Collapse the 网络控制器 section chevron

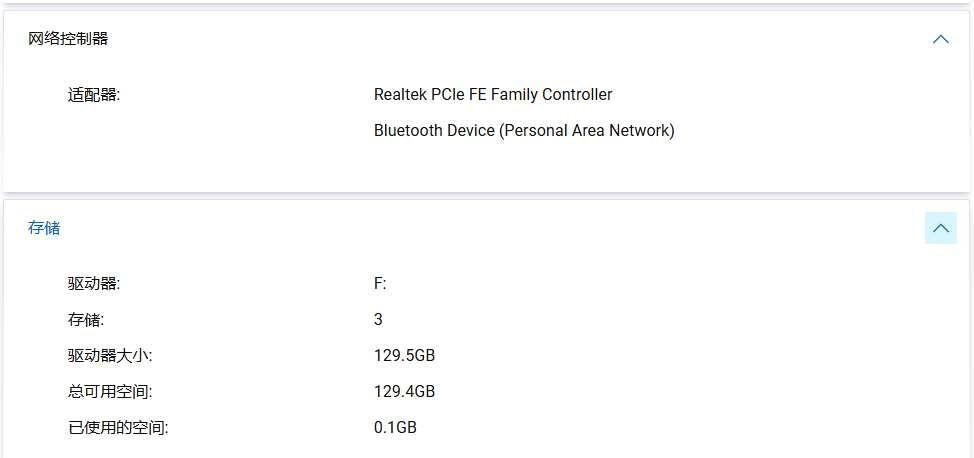(x=940, y=39)
